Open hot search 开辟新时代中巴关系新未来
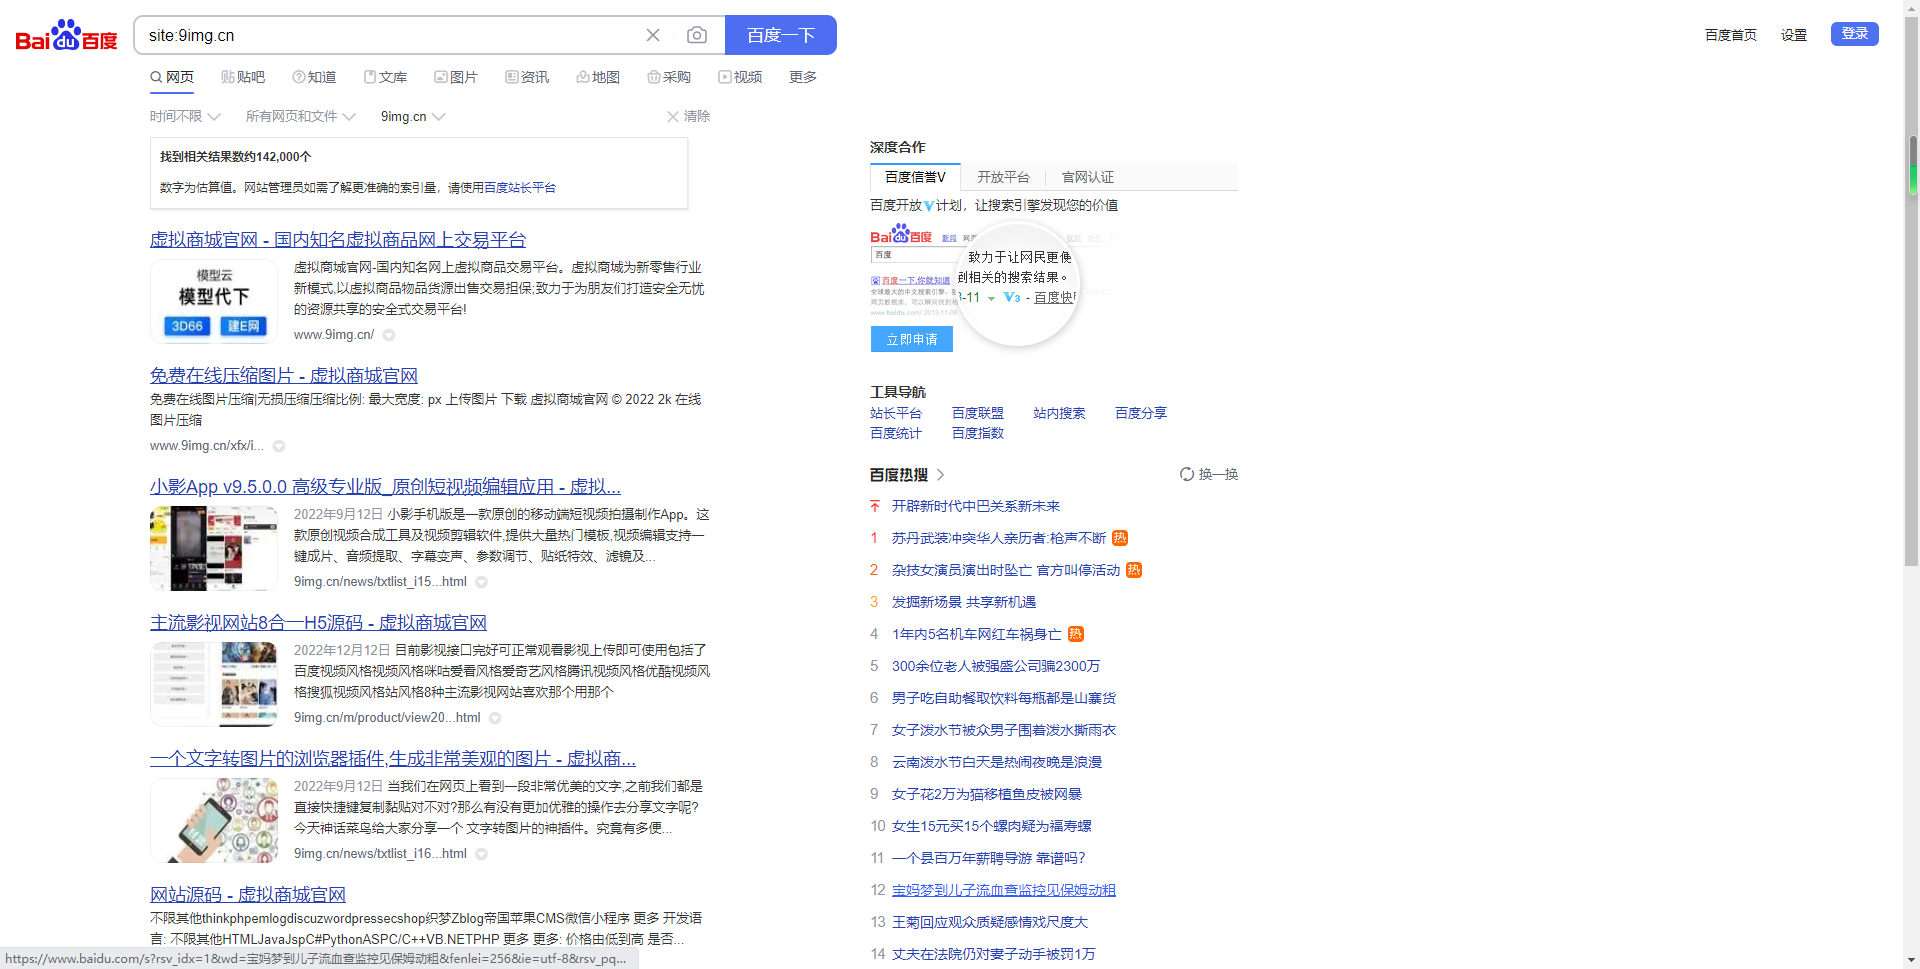 tap(976, 506)
